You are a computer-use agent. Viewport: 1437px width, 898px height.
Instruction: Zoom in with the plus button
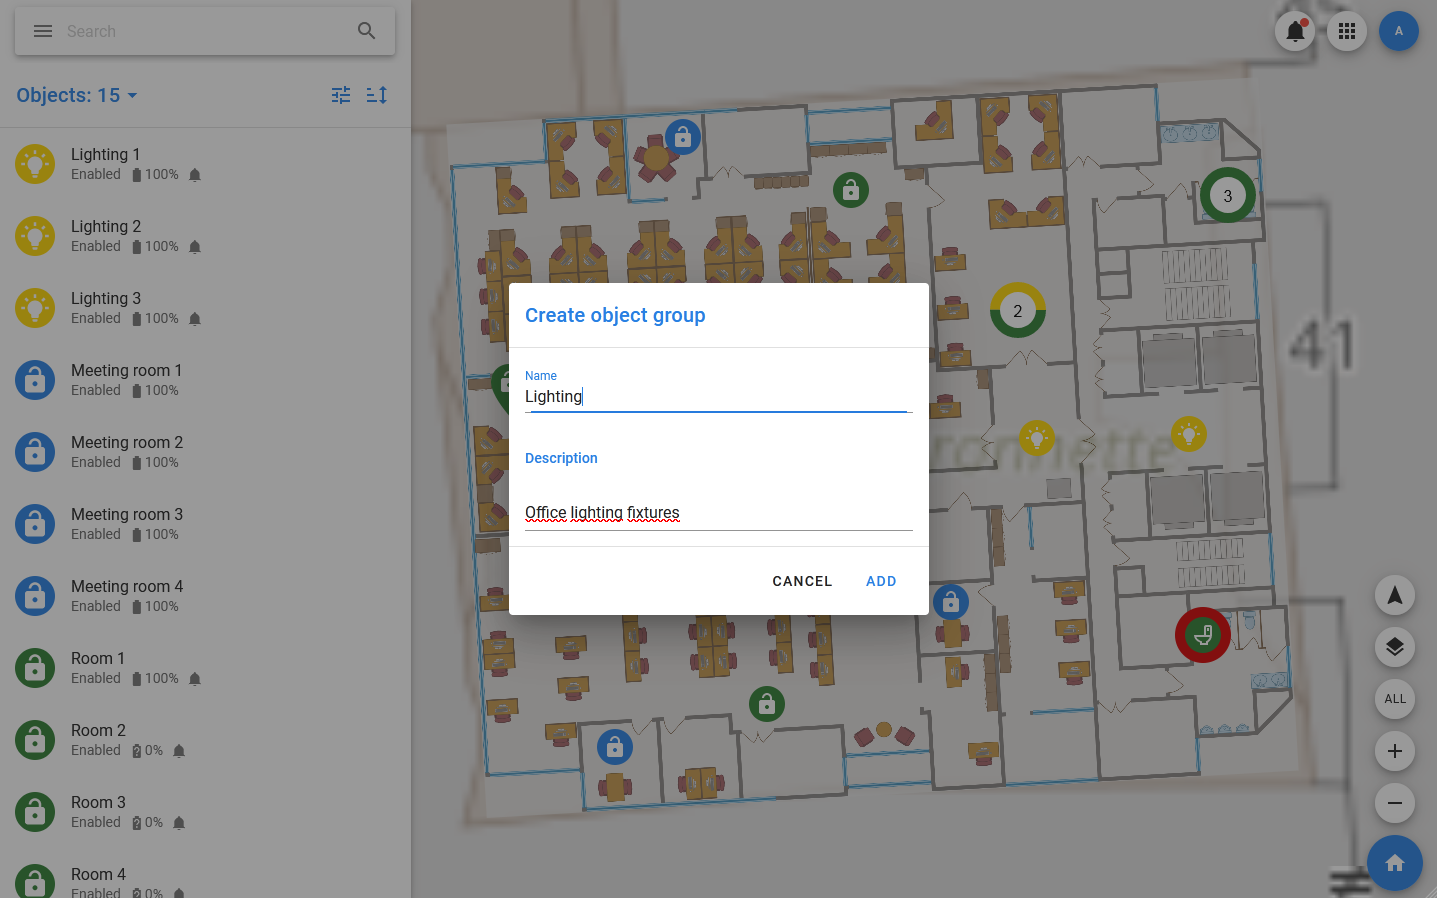[1395, 751]
